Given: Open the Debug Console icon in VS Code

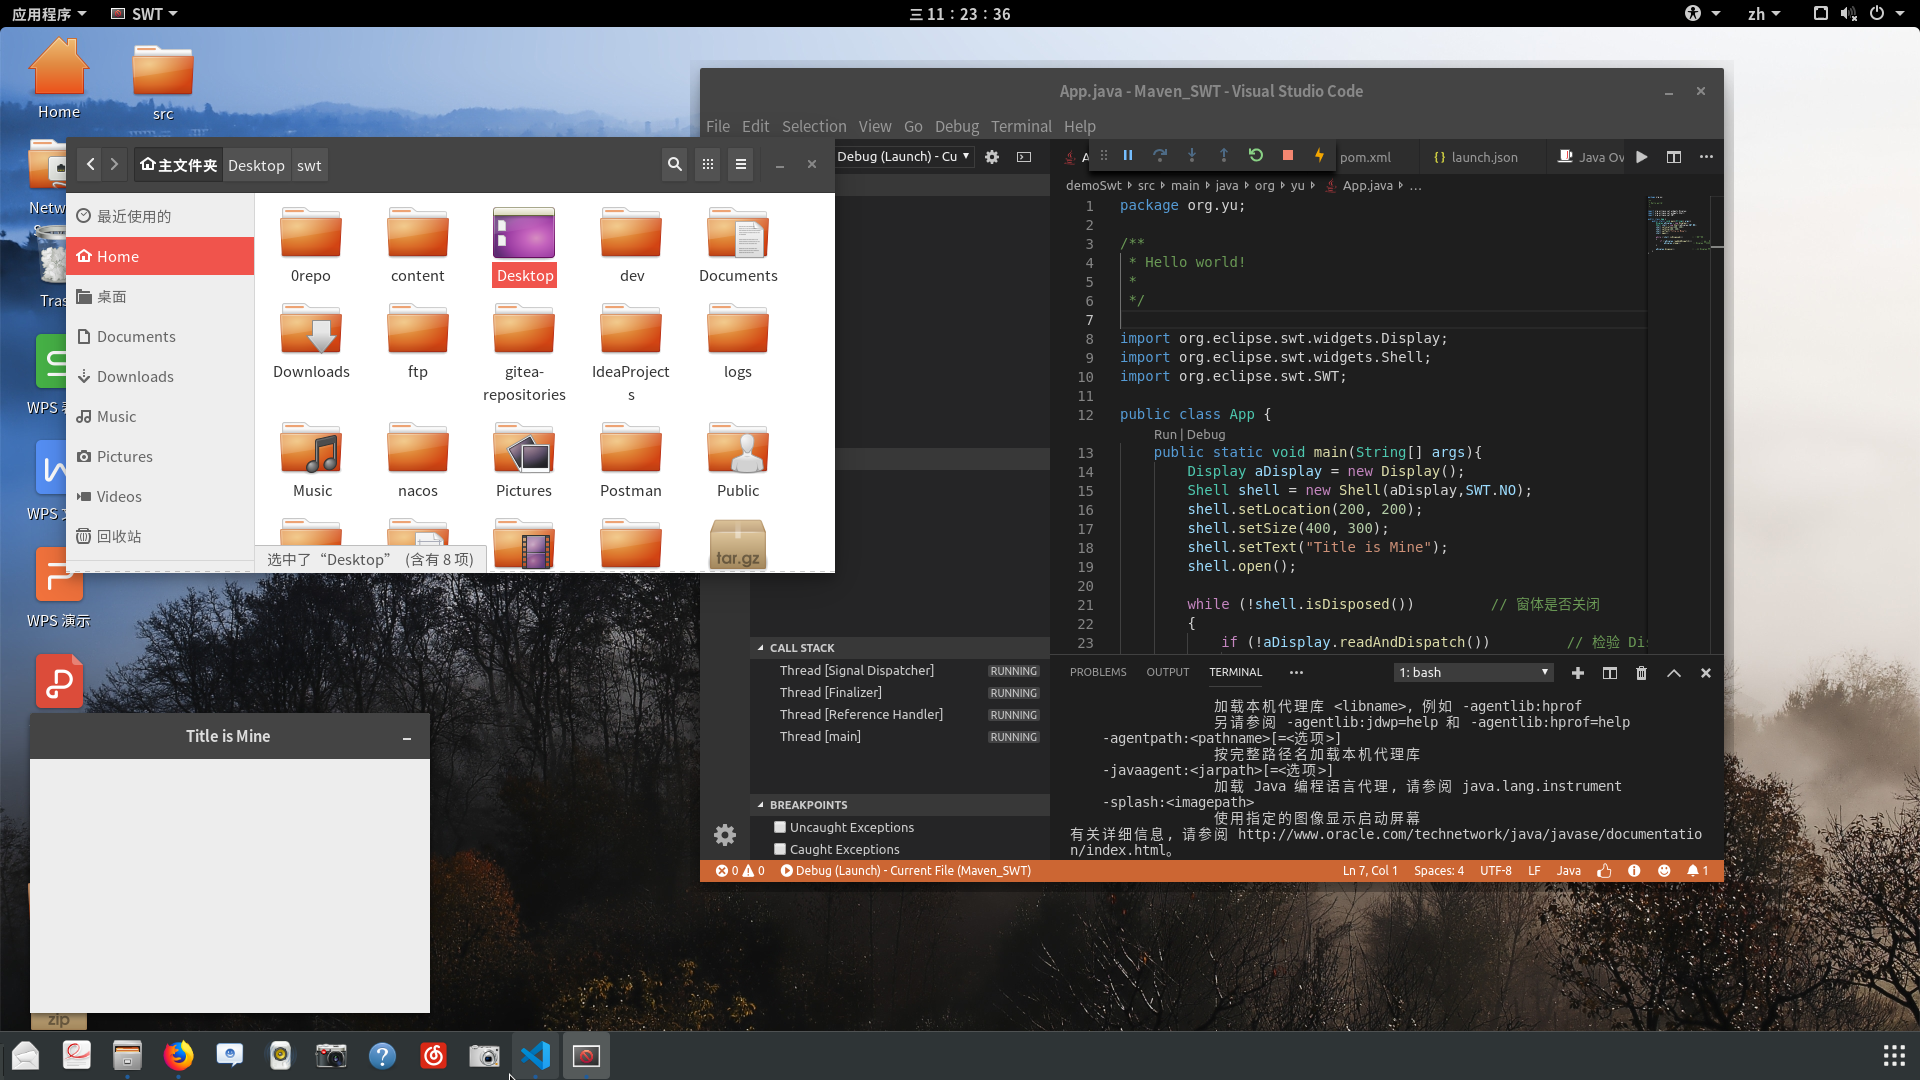Looking at the screenshot, I should (x=1024, y=157).
